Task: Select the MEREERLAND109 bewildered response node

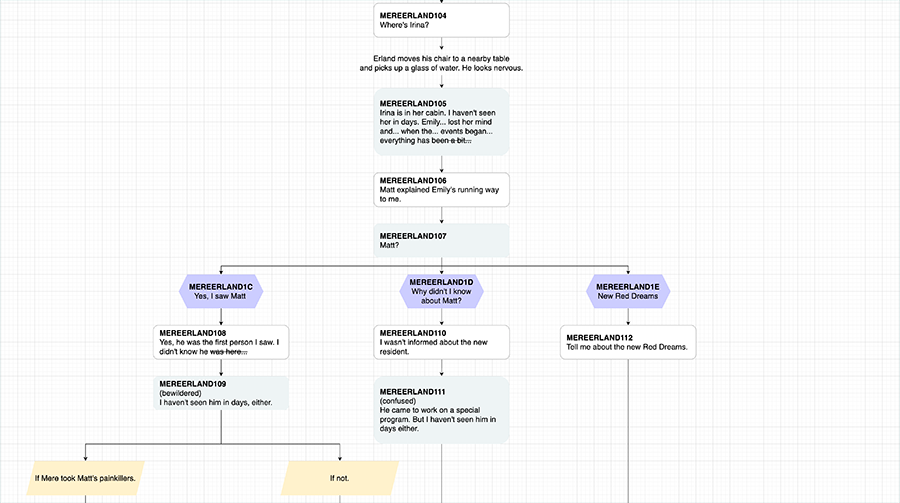Action: 221,393
